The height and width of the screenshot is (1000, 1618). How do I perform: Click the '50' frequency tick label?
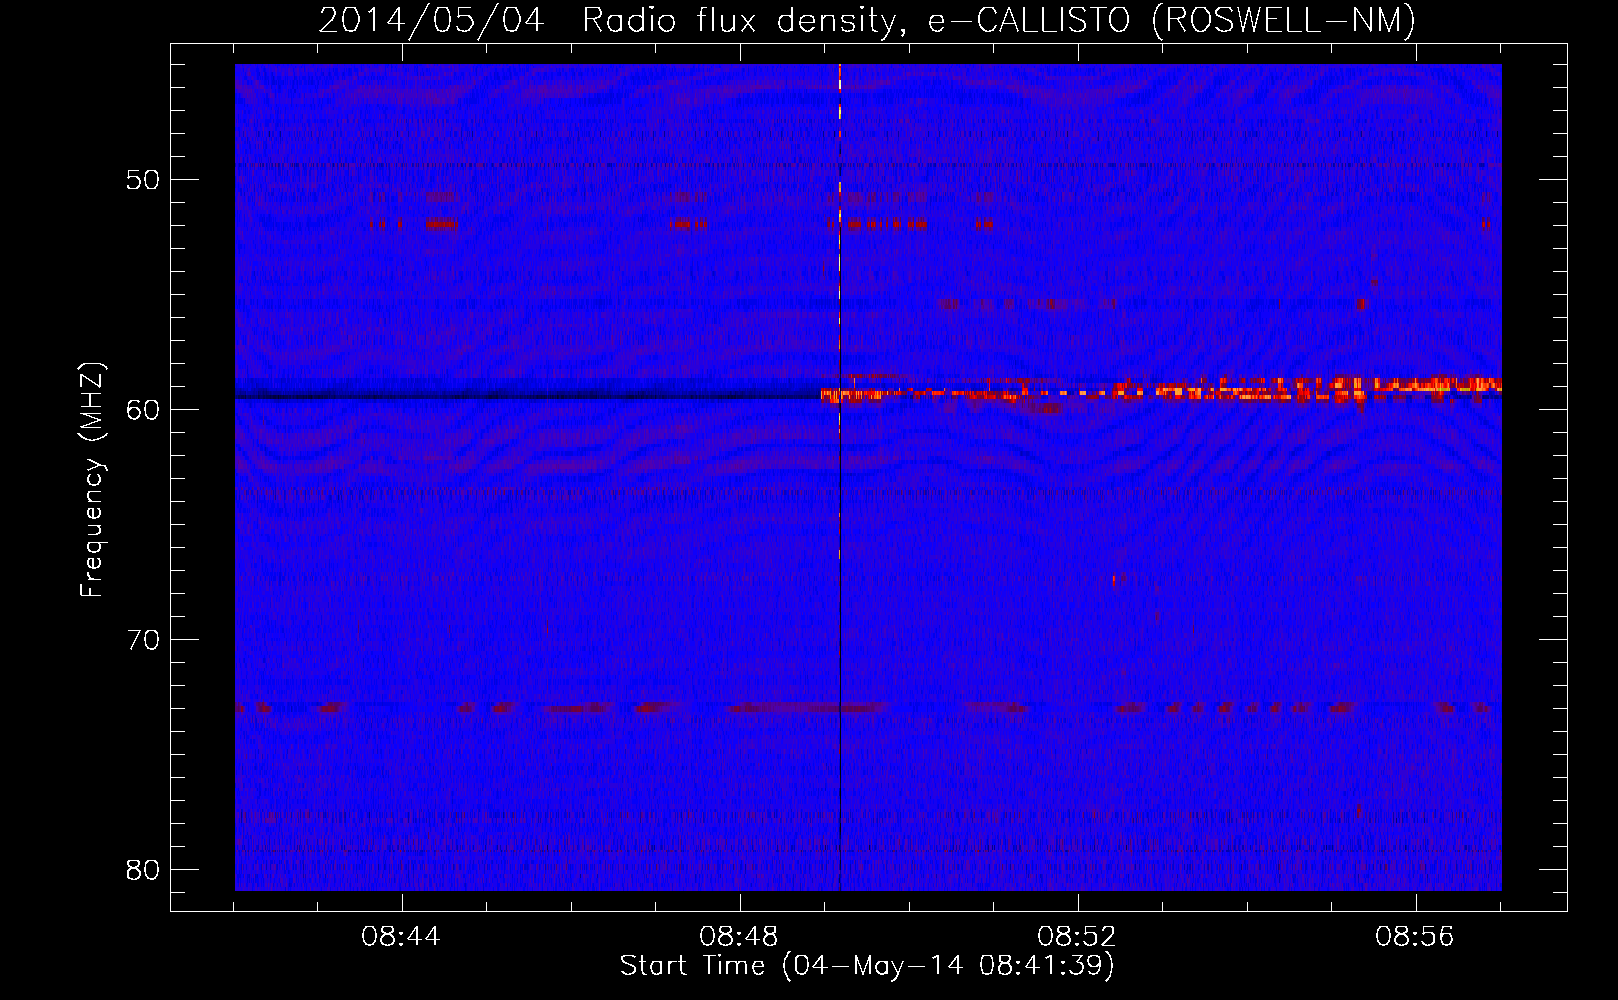[143, 180]
